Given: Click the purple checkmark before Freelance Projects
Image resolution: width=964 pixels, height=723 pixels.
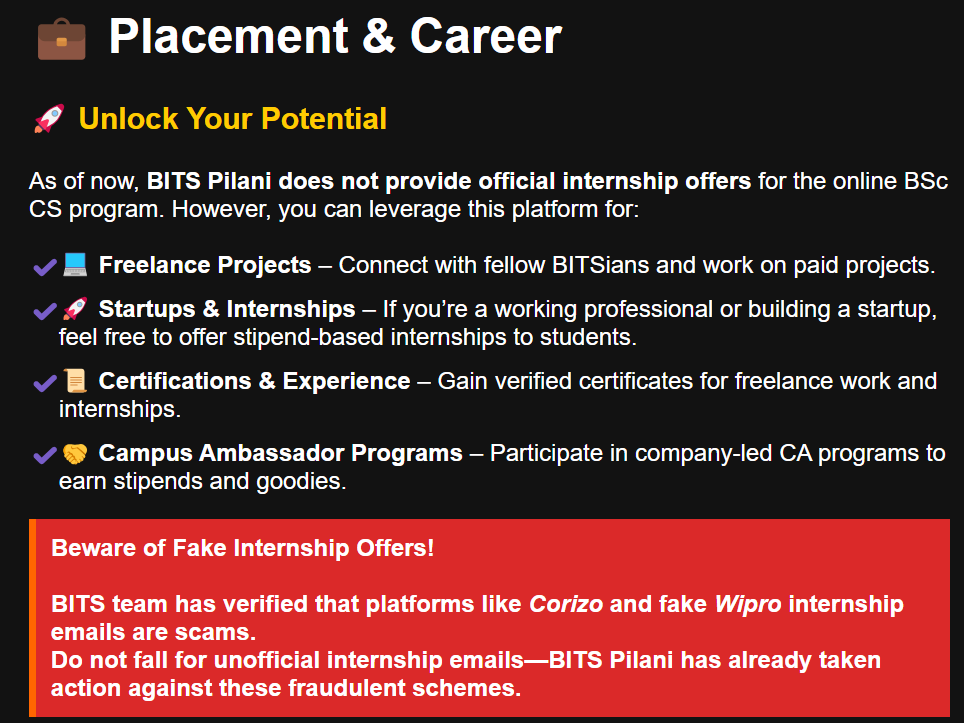Looking at the screenshot, I should (45, 267).
